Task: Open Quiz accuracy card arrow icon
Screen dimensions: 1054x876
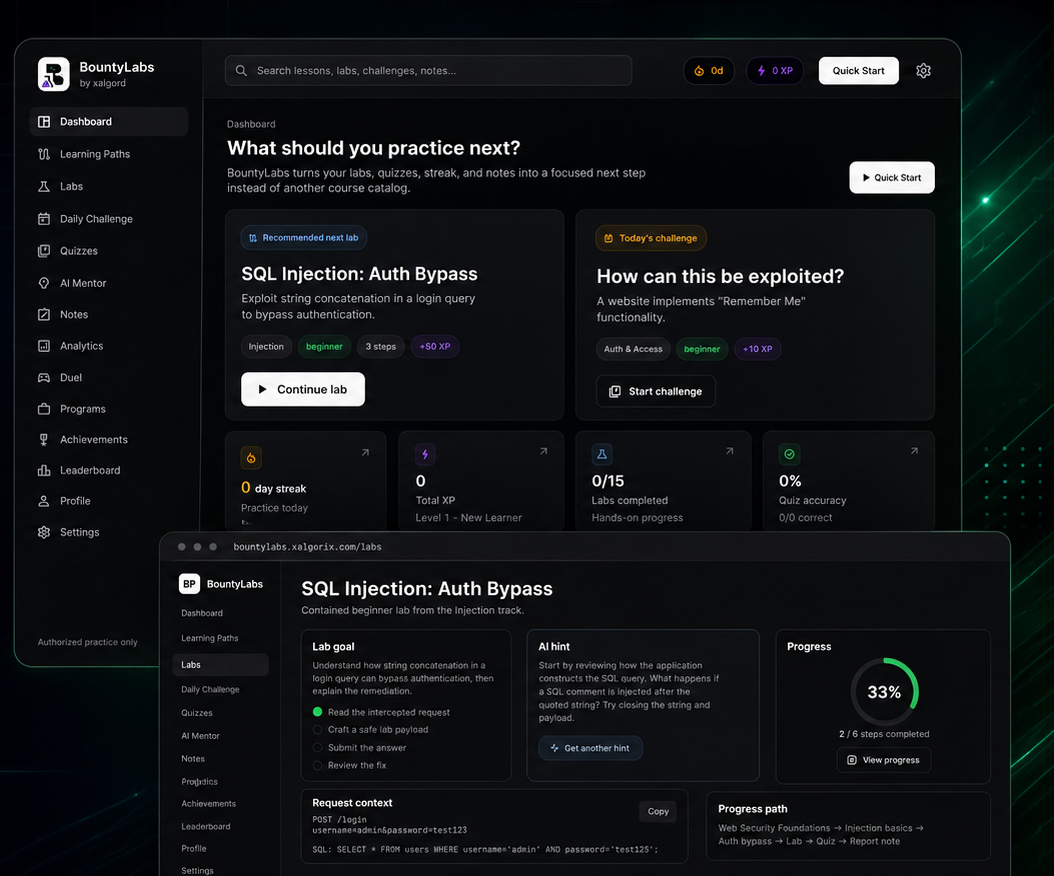Action: 914,451
